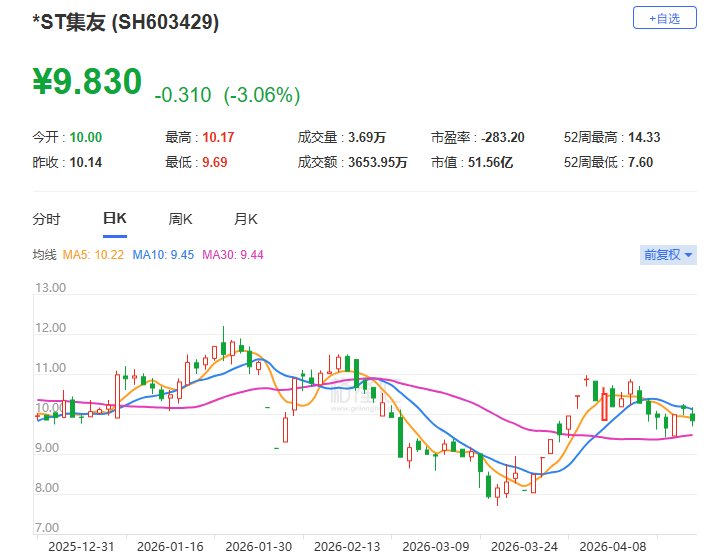Click the dropdown arrow beside 前复权
The image size is (711, 558).
coord(688,255)
